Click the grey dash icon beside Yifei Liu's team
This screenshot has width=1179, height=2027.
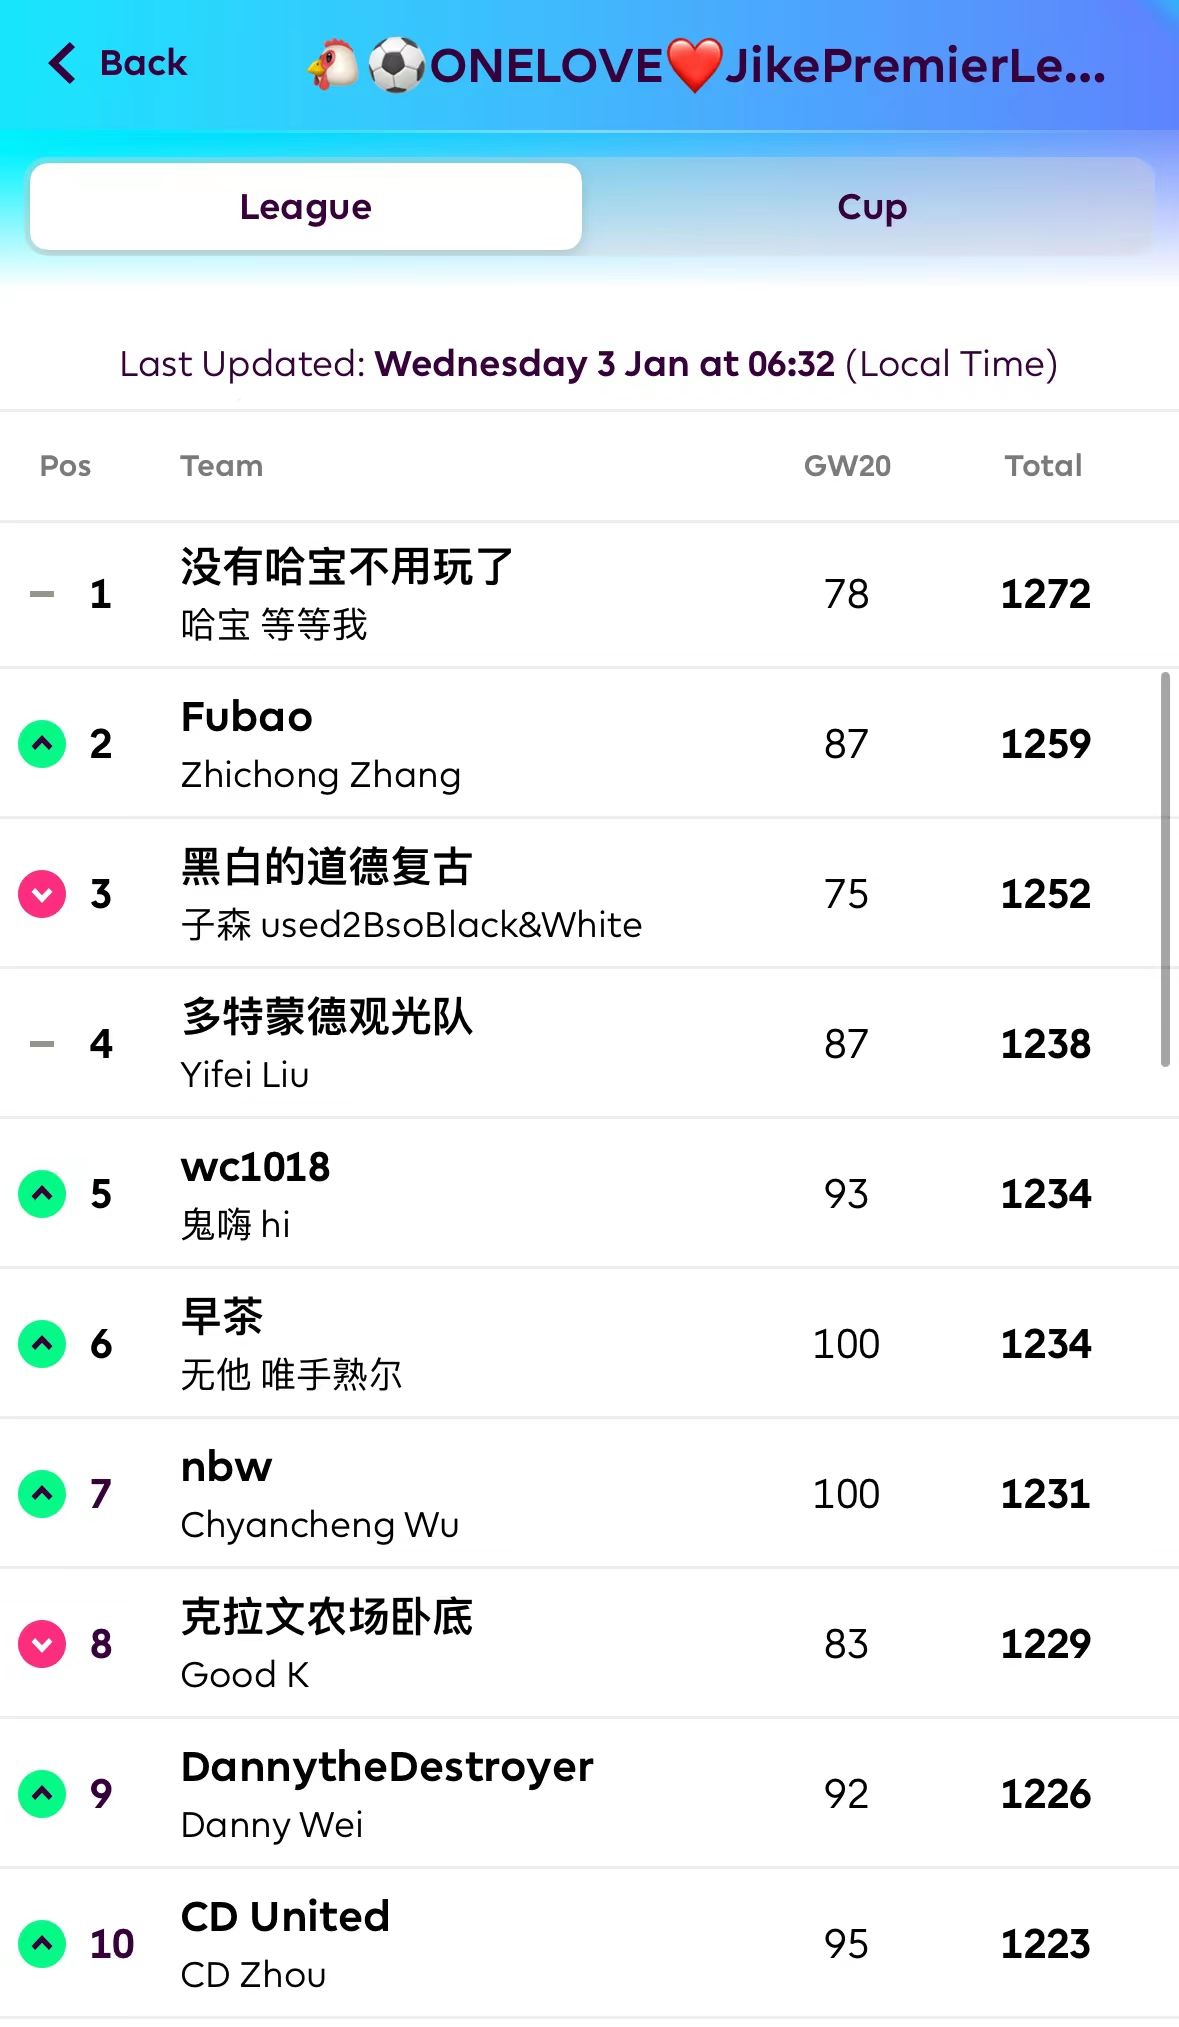pos(42,1044)
